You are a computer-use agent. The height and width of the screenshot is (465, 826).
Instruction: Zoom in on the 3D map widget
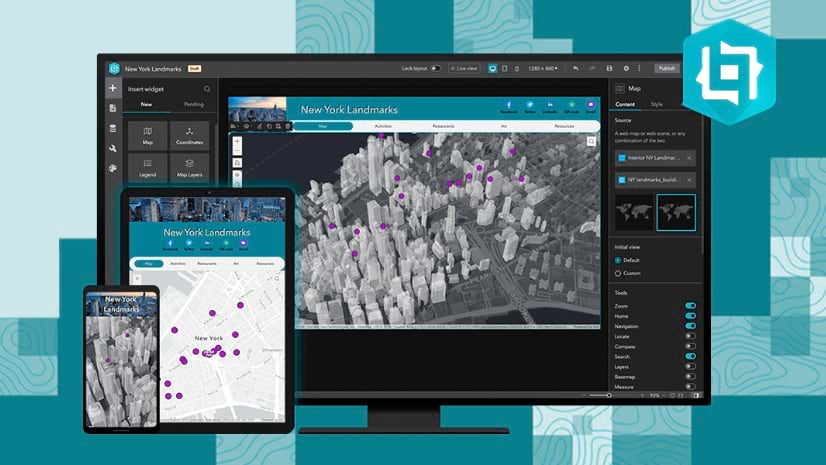point(238,141)
